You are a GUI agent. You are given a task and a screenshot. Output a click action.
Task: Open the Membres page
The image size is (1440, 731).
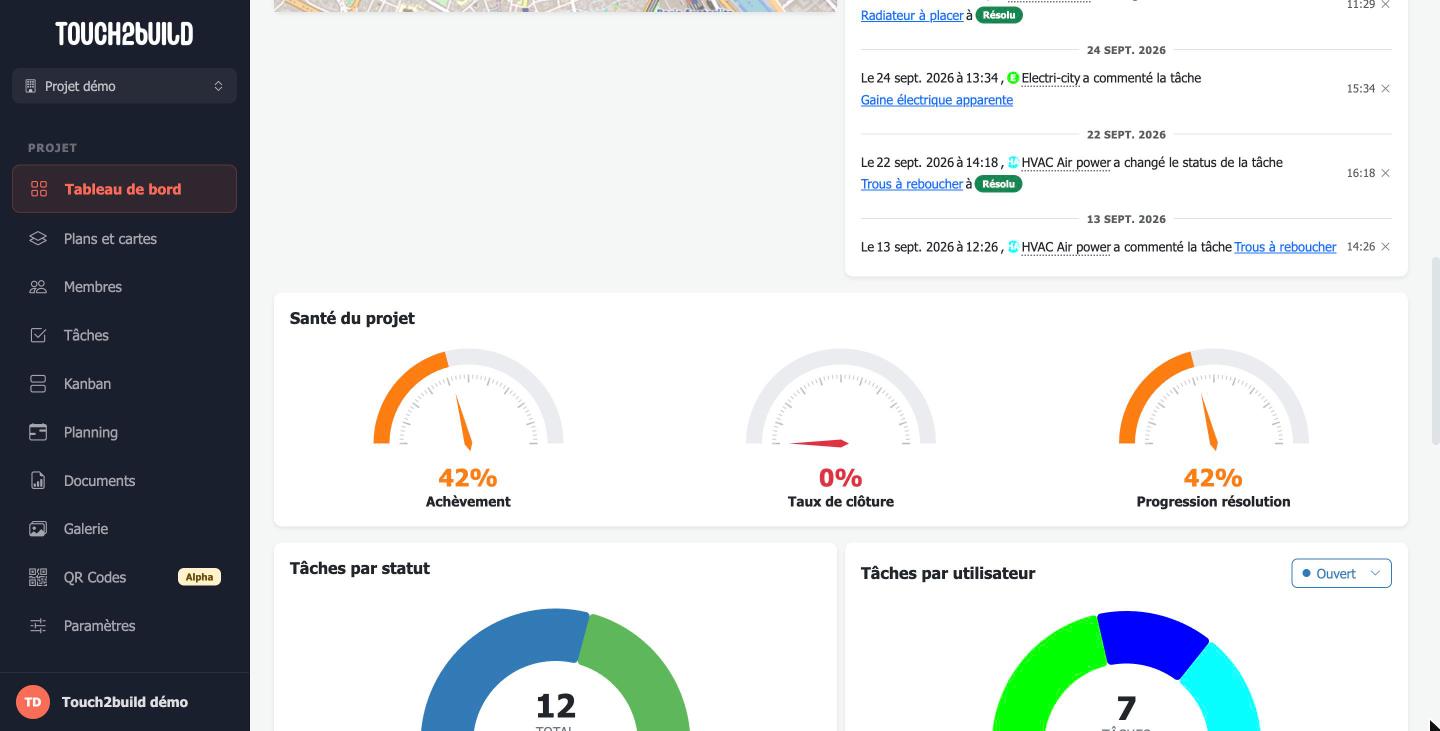click(124, 287)
